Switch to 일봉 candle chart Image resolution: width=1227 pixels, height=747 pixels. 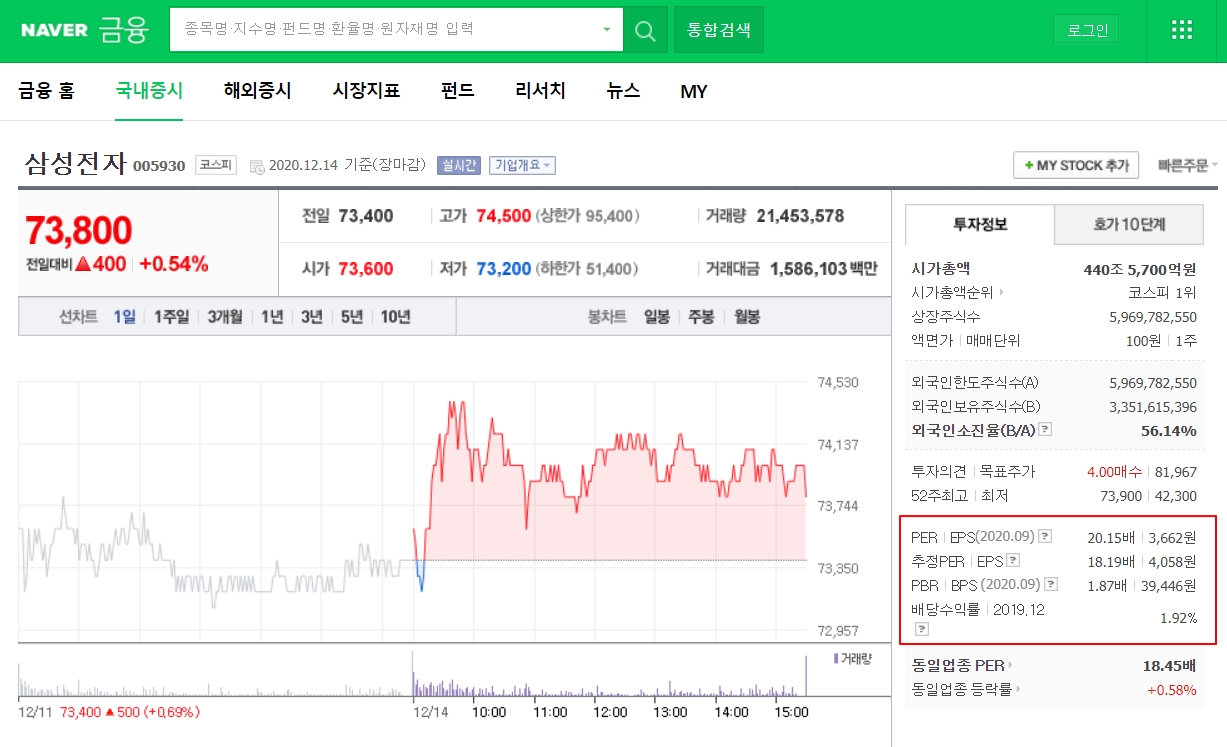(x=657, y=317)
